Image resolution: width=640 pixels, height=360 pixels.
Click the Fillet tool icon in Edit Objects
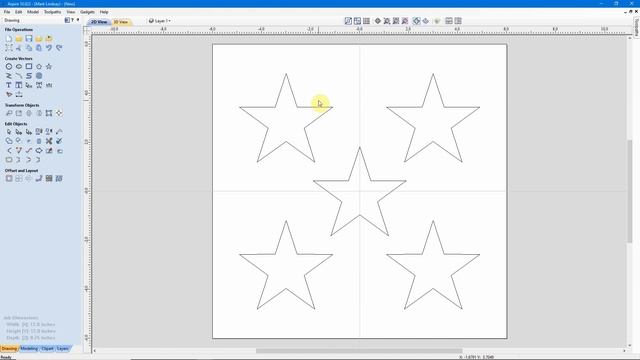coord(9,151)
